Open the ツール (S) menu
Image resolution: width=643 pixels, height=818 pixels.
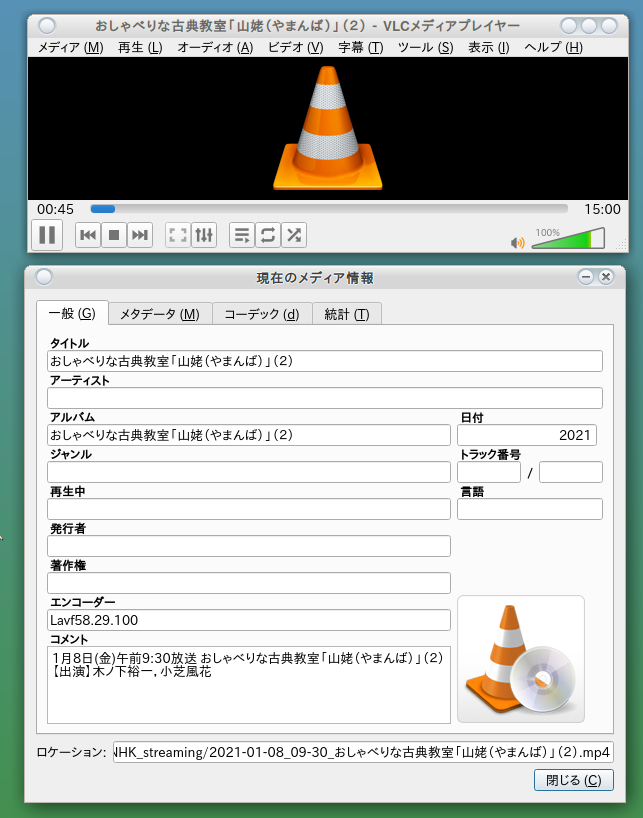tap(426, 47)
